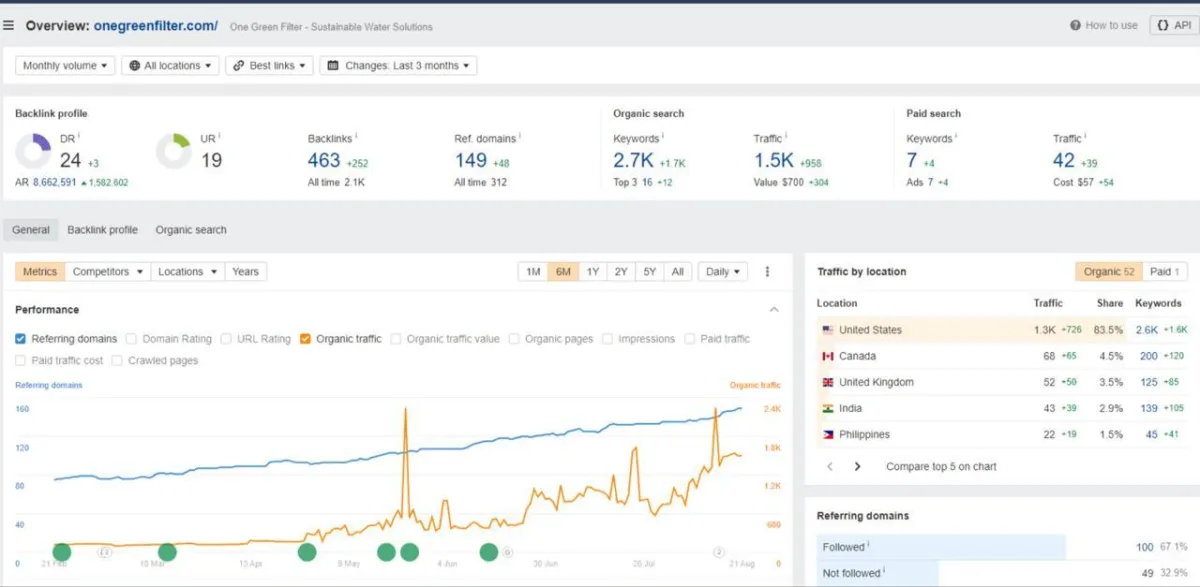1200x587 pixels.
Task: Switch to the Backlink profile tab
Action: tap(103, 230)
